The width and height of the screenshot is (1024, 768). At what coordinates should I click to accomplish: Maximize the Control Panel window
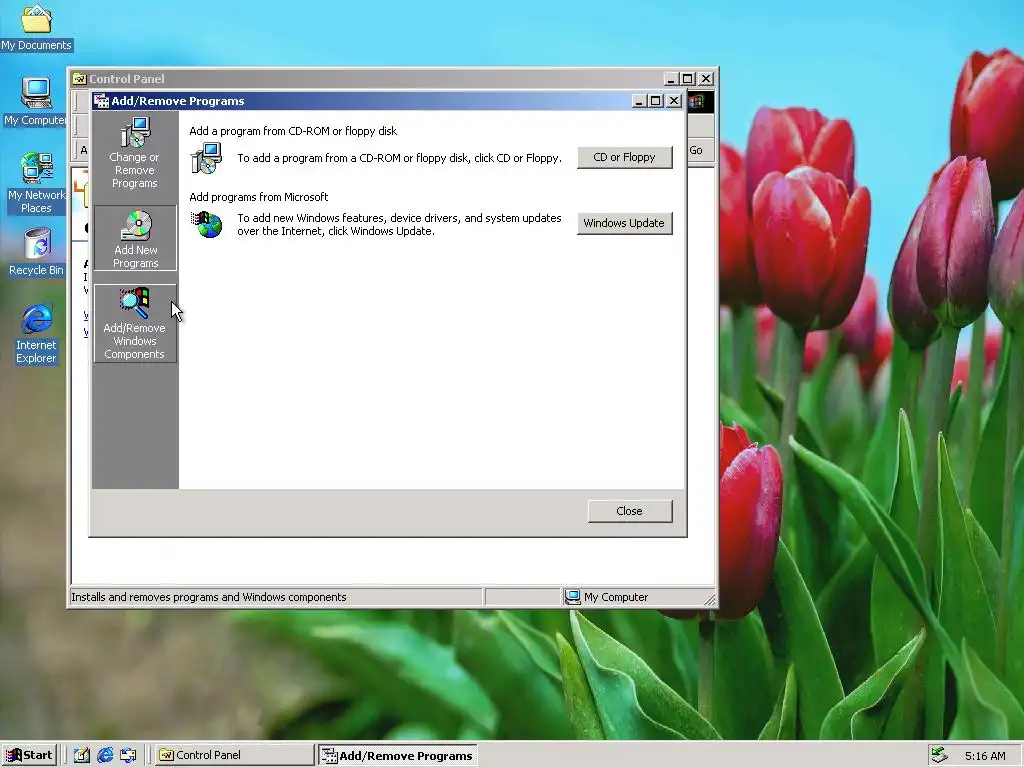click(x=687, y=79)
